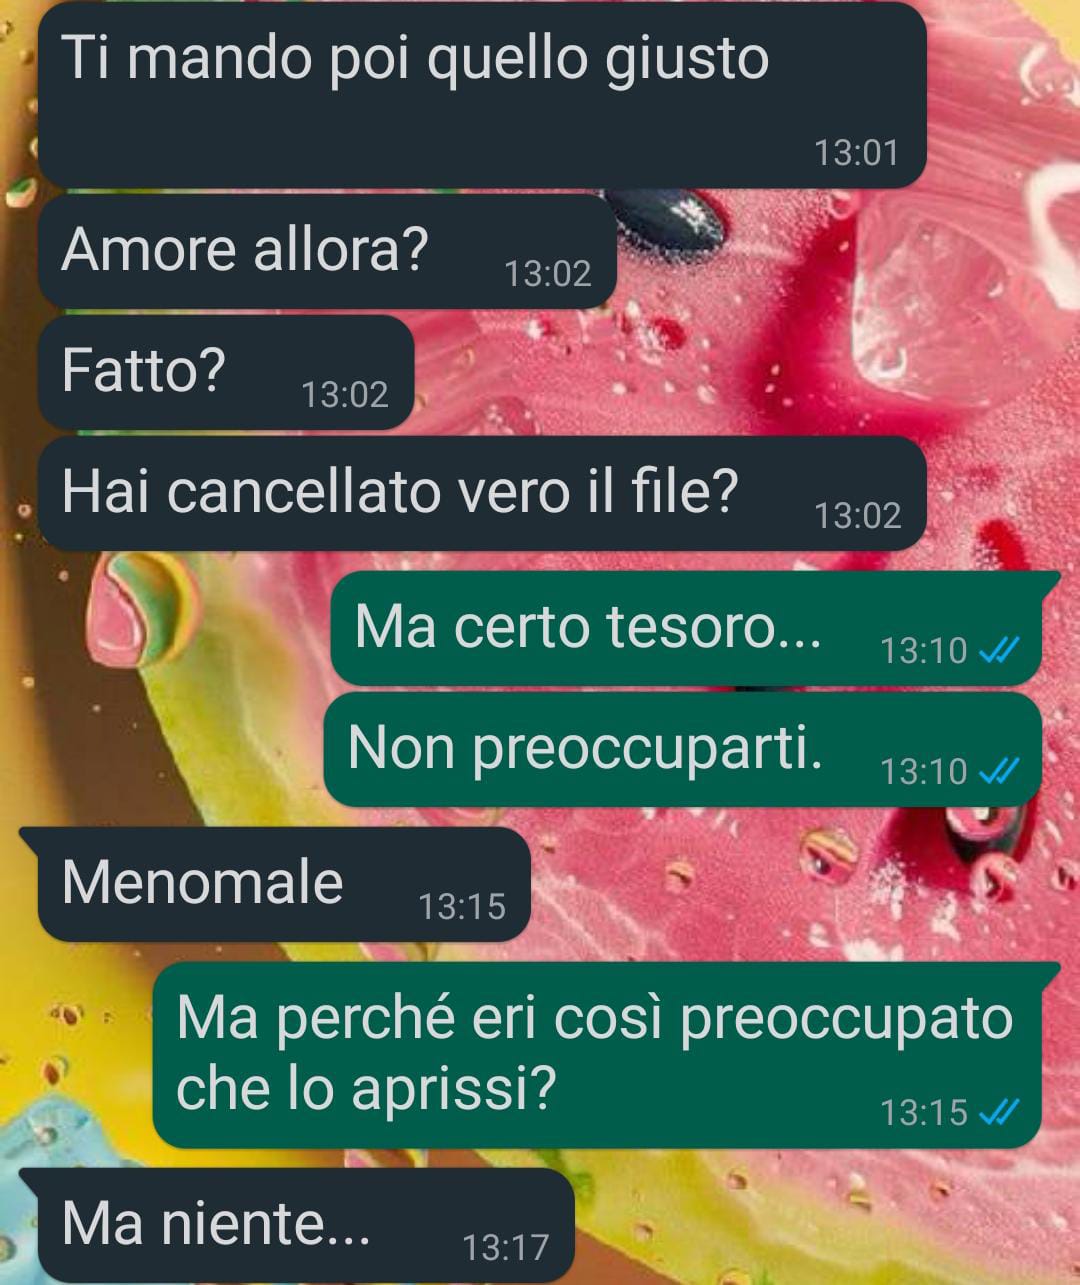Tap the 13:01 timestamp on the first message
Image resolution: width=1080 pixels, height=1285 pixels.
[x=856, y=153]
